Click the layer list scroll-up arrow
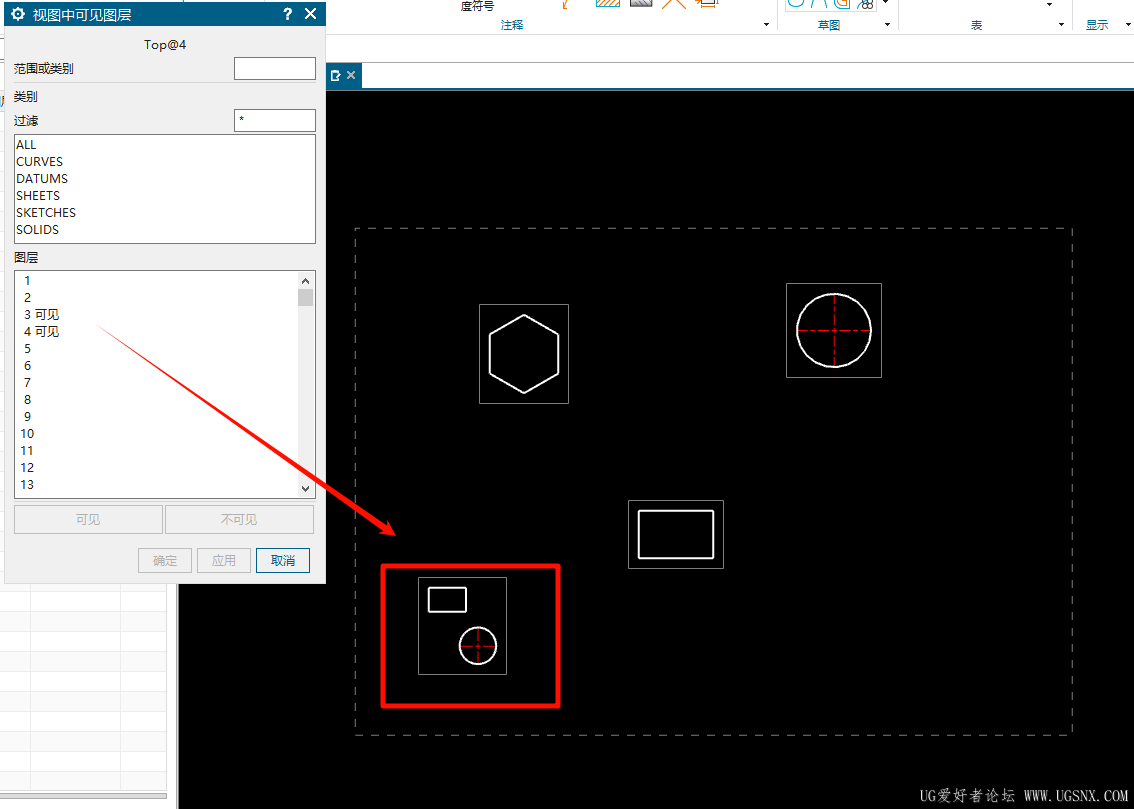This screenshot has height=809, width=1134. coord(305,281)
